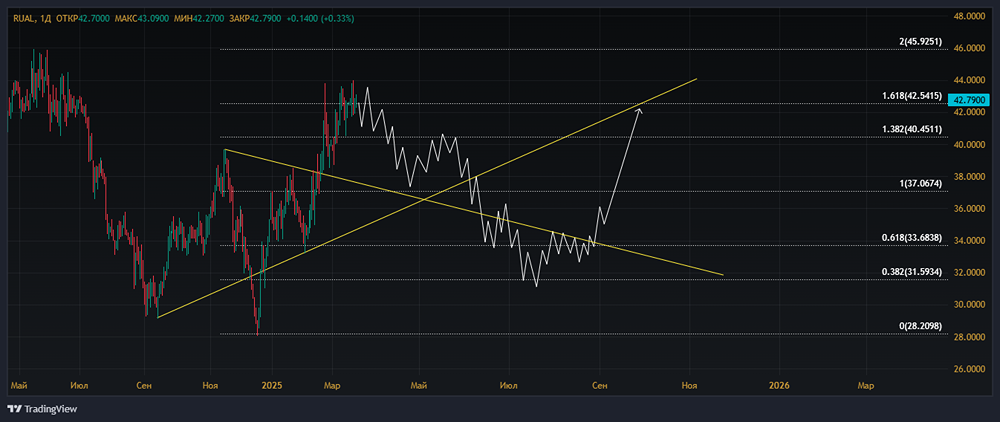This screenshot has height=422, width=1000.
Task: Click the МИН 42.2700 low value
Action: pyautogui.click(x=199, y=18)
